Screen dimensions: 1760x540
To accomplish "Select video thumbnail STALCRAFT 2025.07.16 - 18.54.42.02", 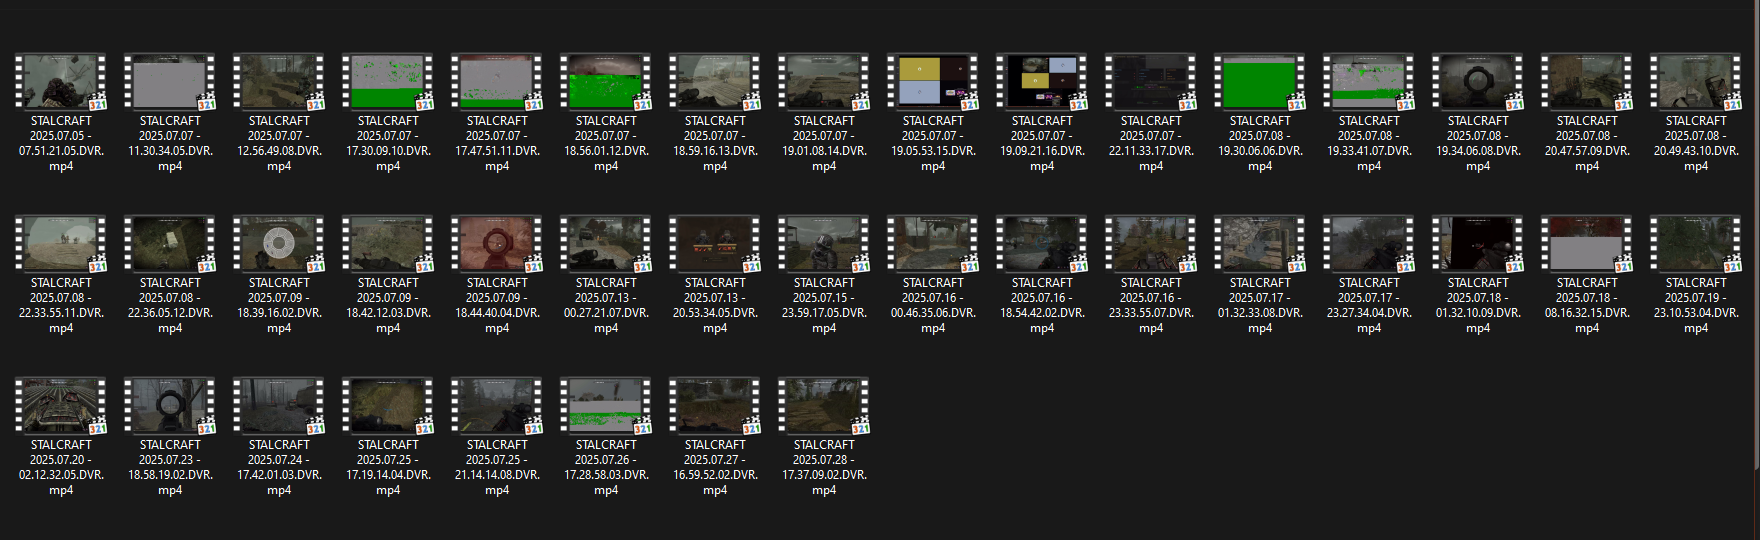I will point(1042,243).
